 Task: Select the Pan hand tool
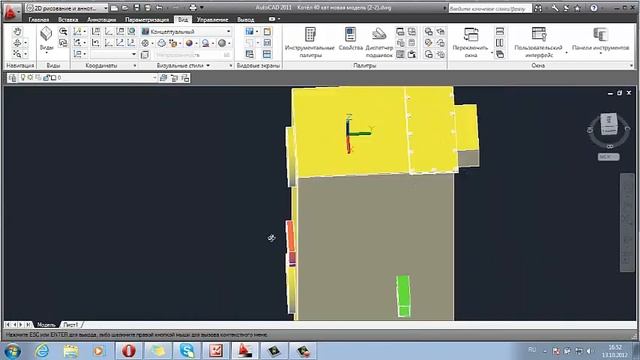[17, 32]
